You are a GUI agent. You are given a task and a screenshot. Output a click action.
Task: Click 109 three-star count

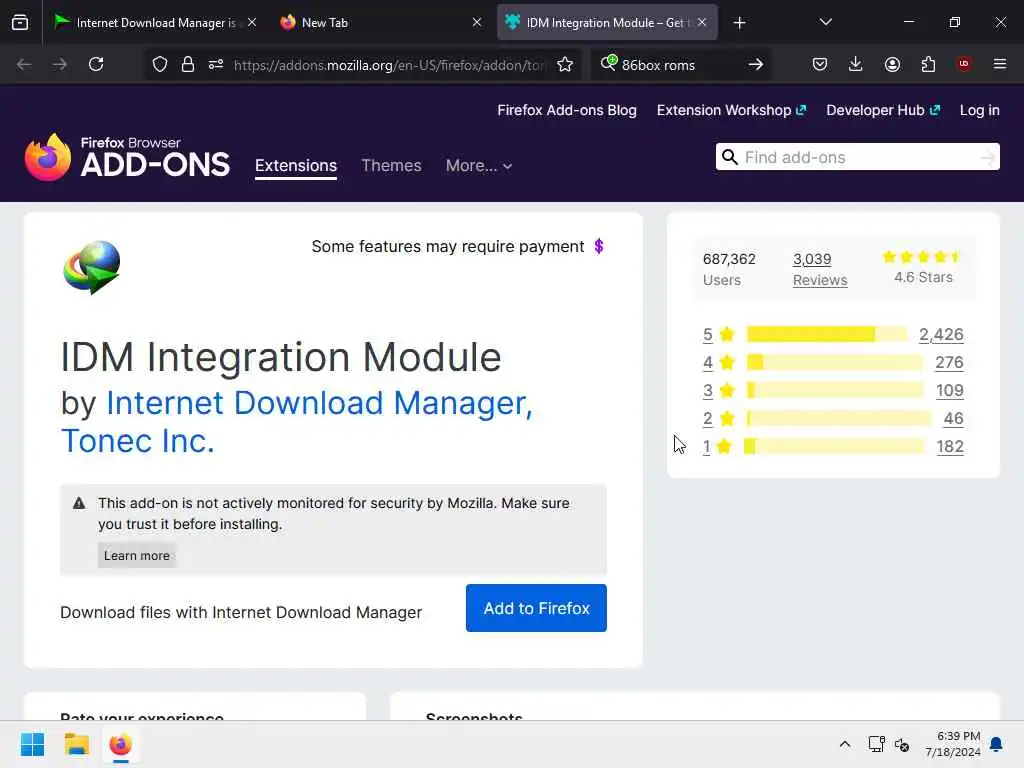coord(950,391)
